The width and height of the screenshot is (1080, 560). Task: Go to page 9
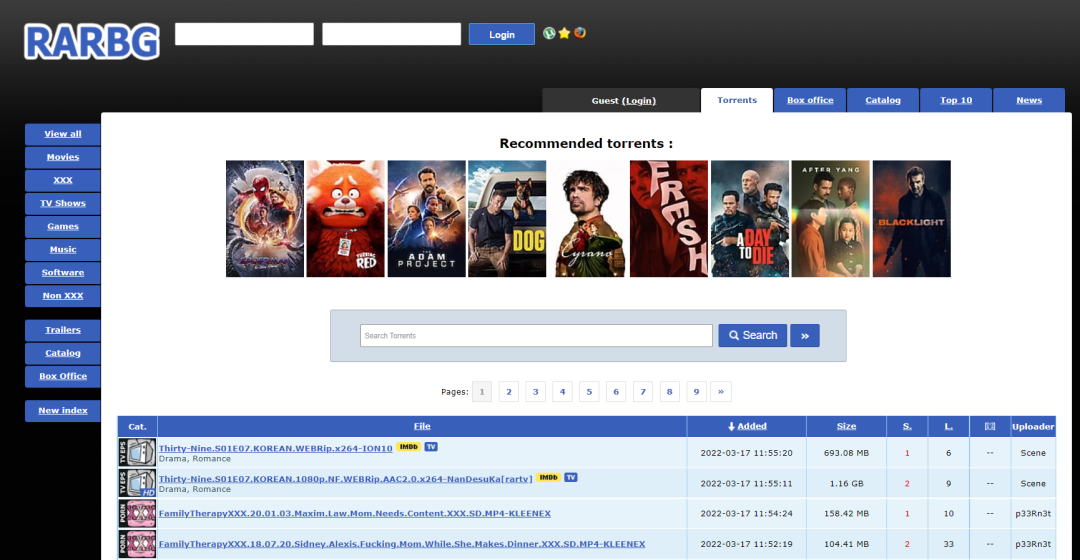696,392
